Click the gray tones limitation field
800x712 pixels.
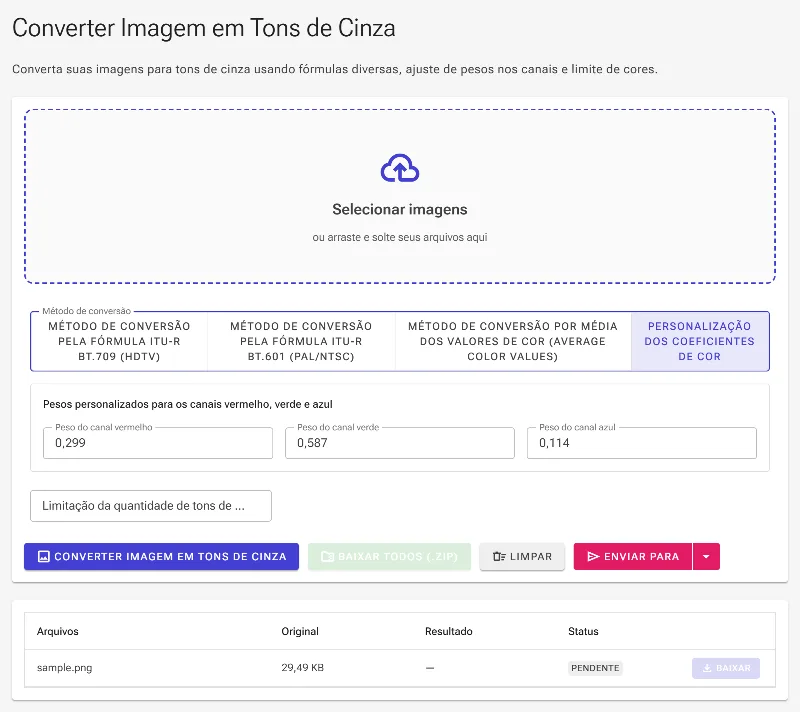[x=151, y=506]
